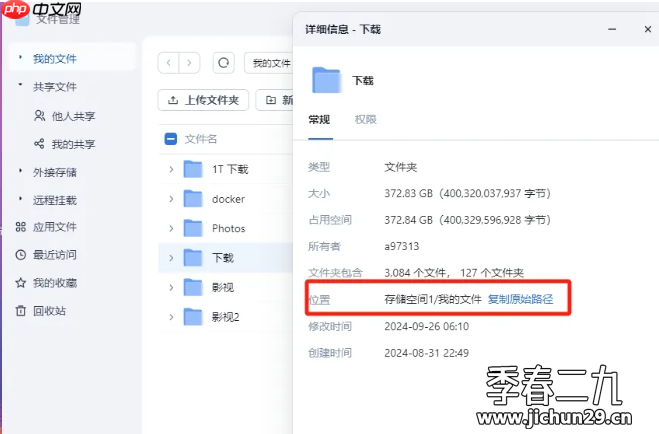659x434 pixels.
Task: Click the 2024-08-31 22:49 creation time
Action: 427,353
